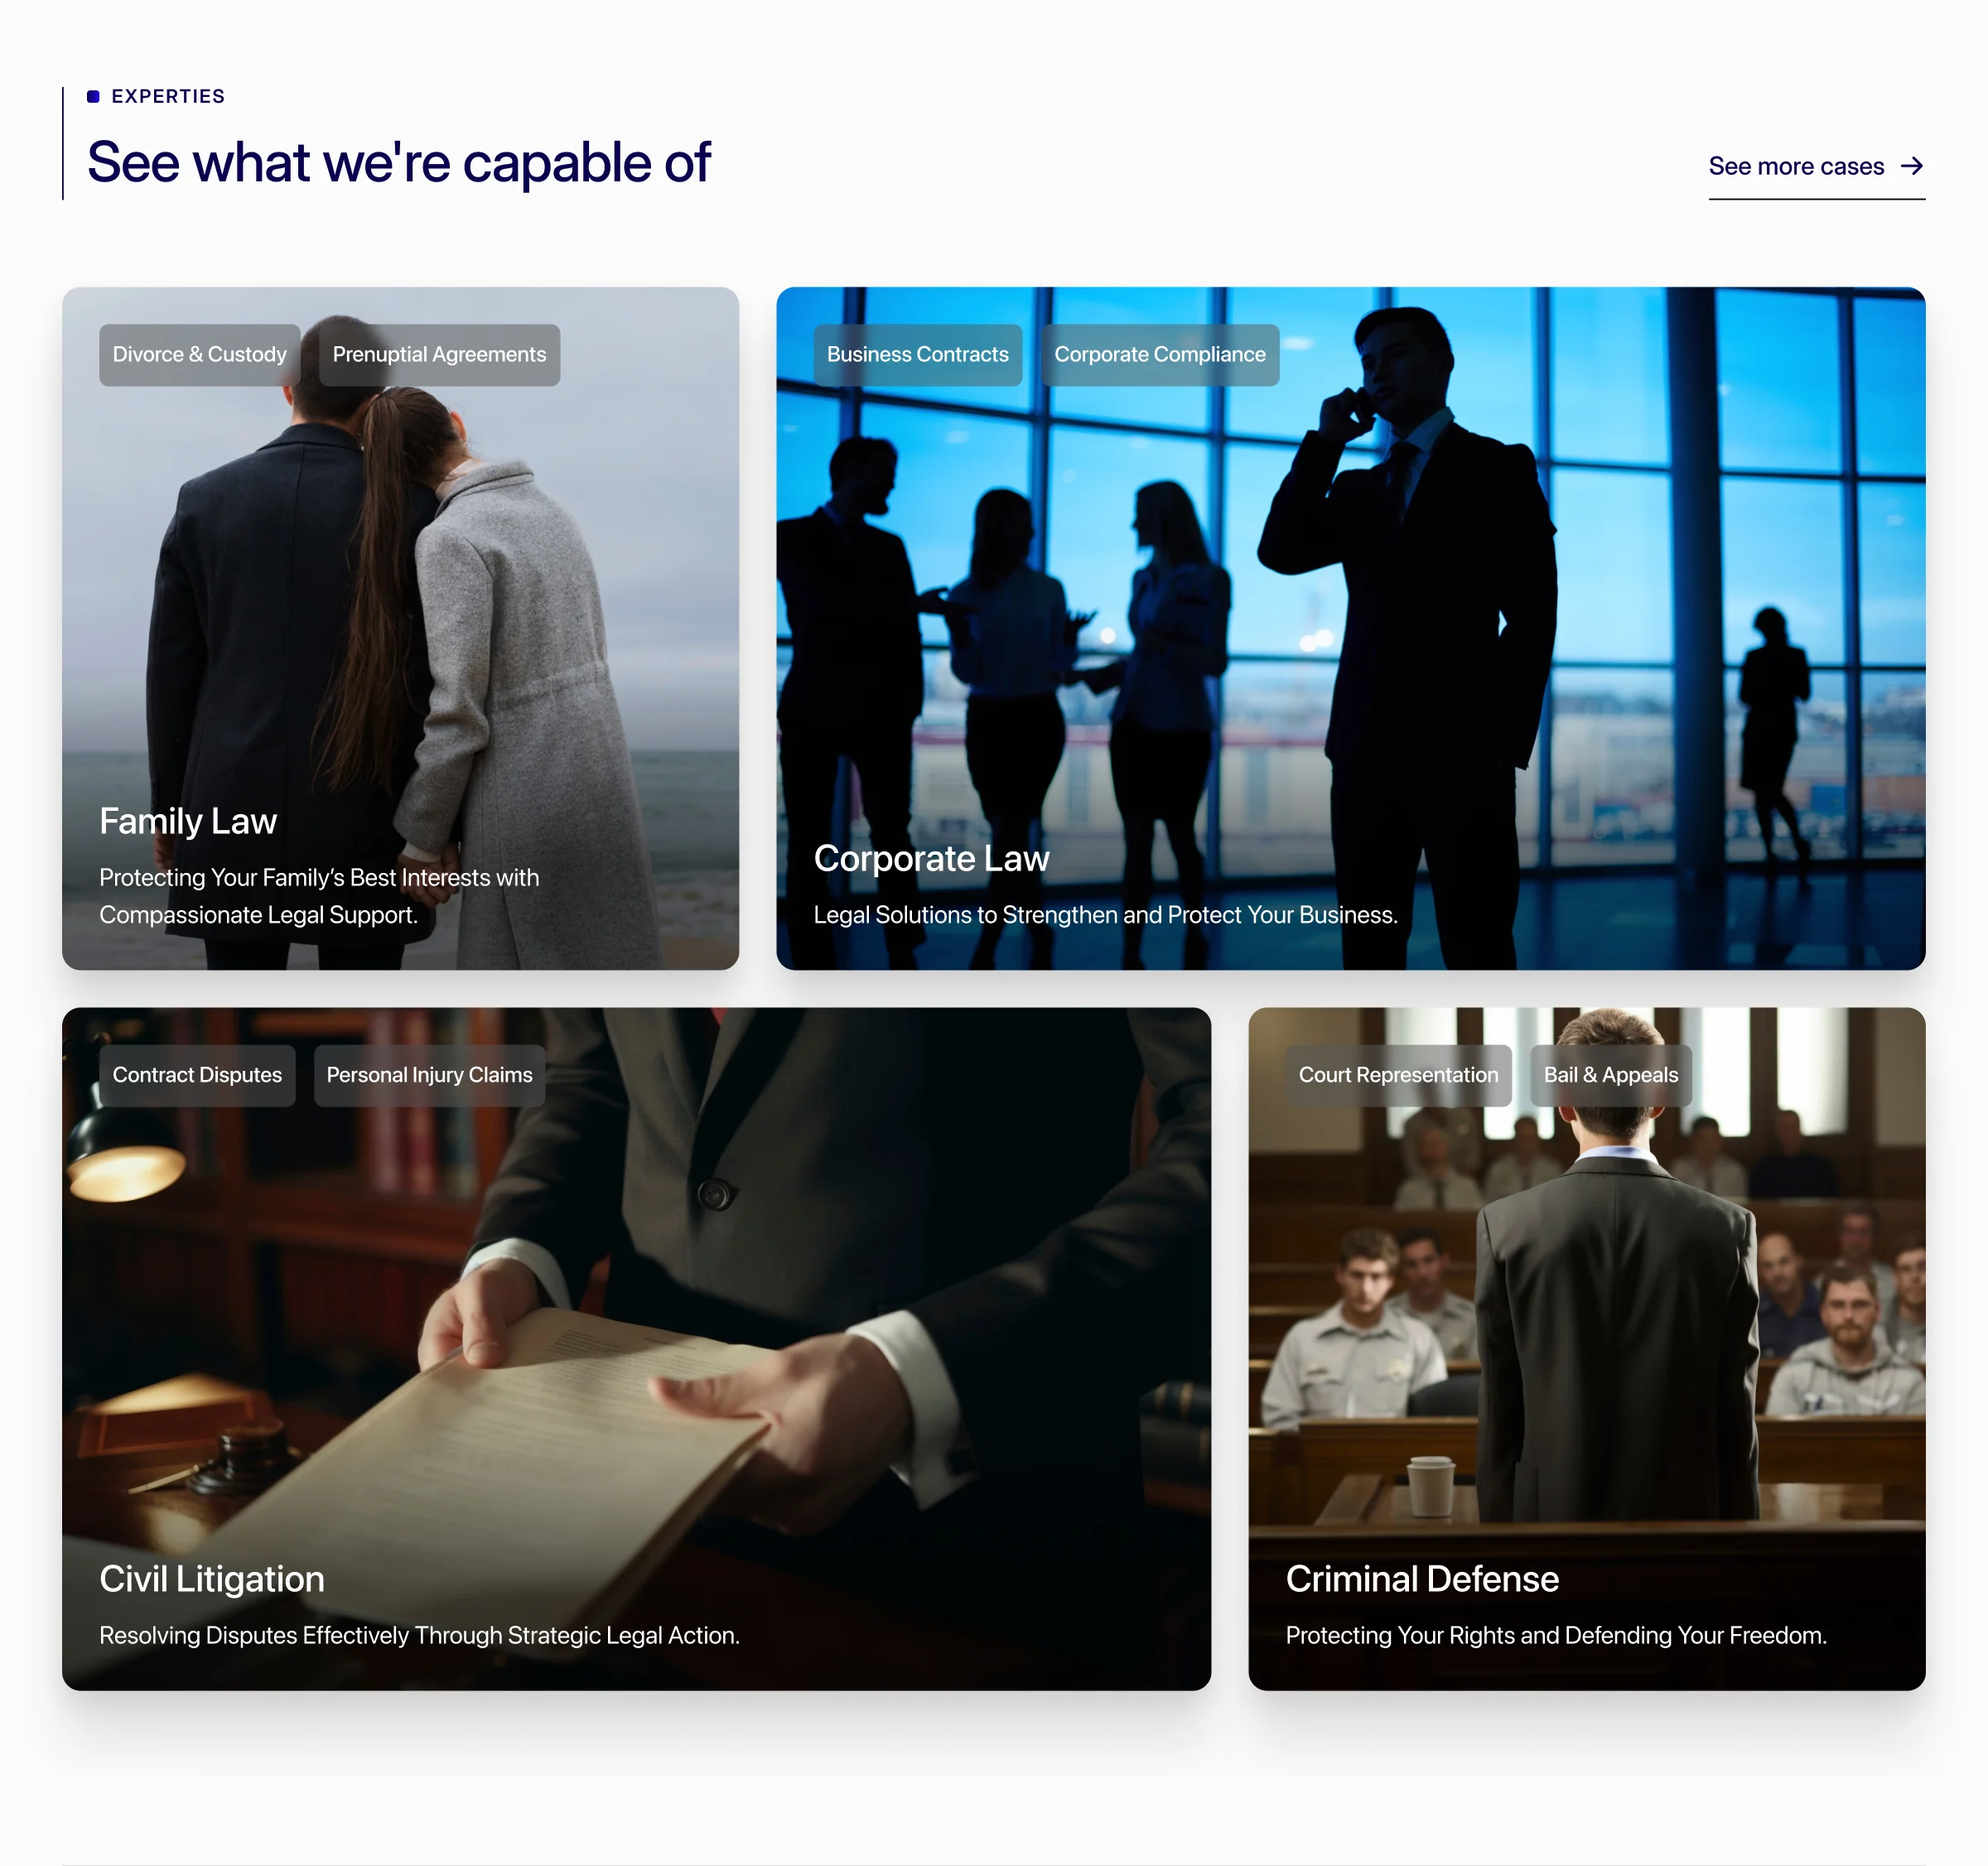
Task: Select the Prenuptial Agreements tag
Action: click(x=439, y=354)
